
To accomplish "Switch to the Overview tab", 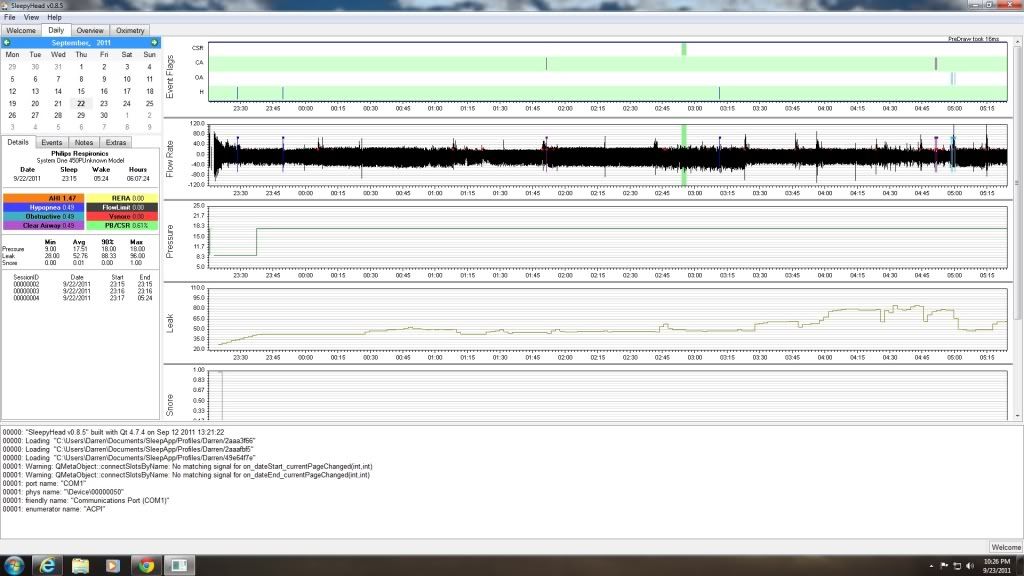I will pos(90,31).
